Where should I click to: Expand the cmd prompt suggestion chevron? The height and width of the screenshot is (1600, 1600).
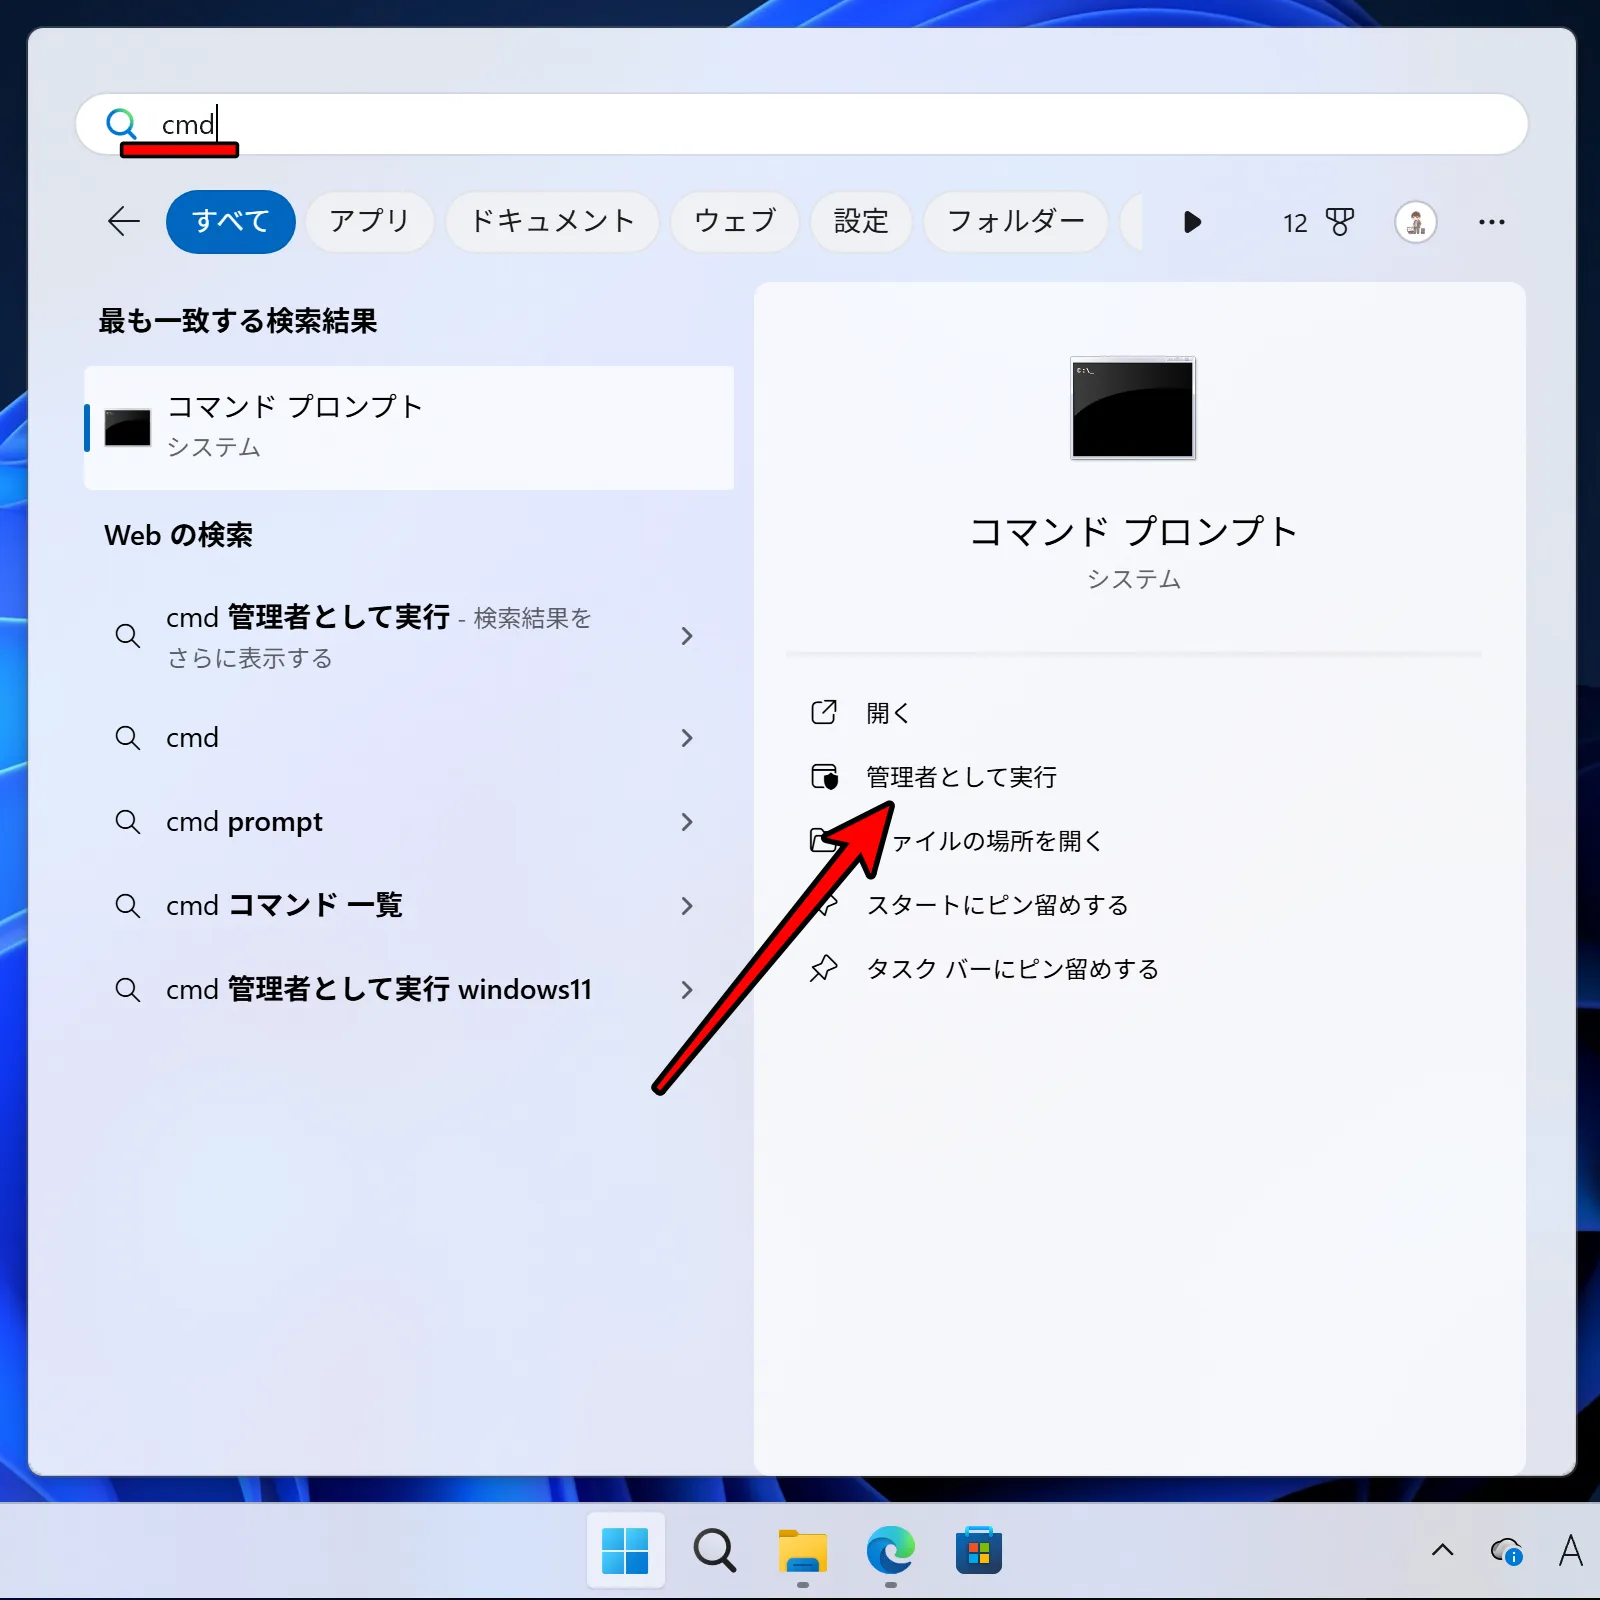[x=687, y=822]
